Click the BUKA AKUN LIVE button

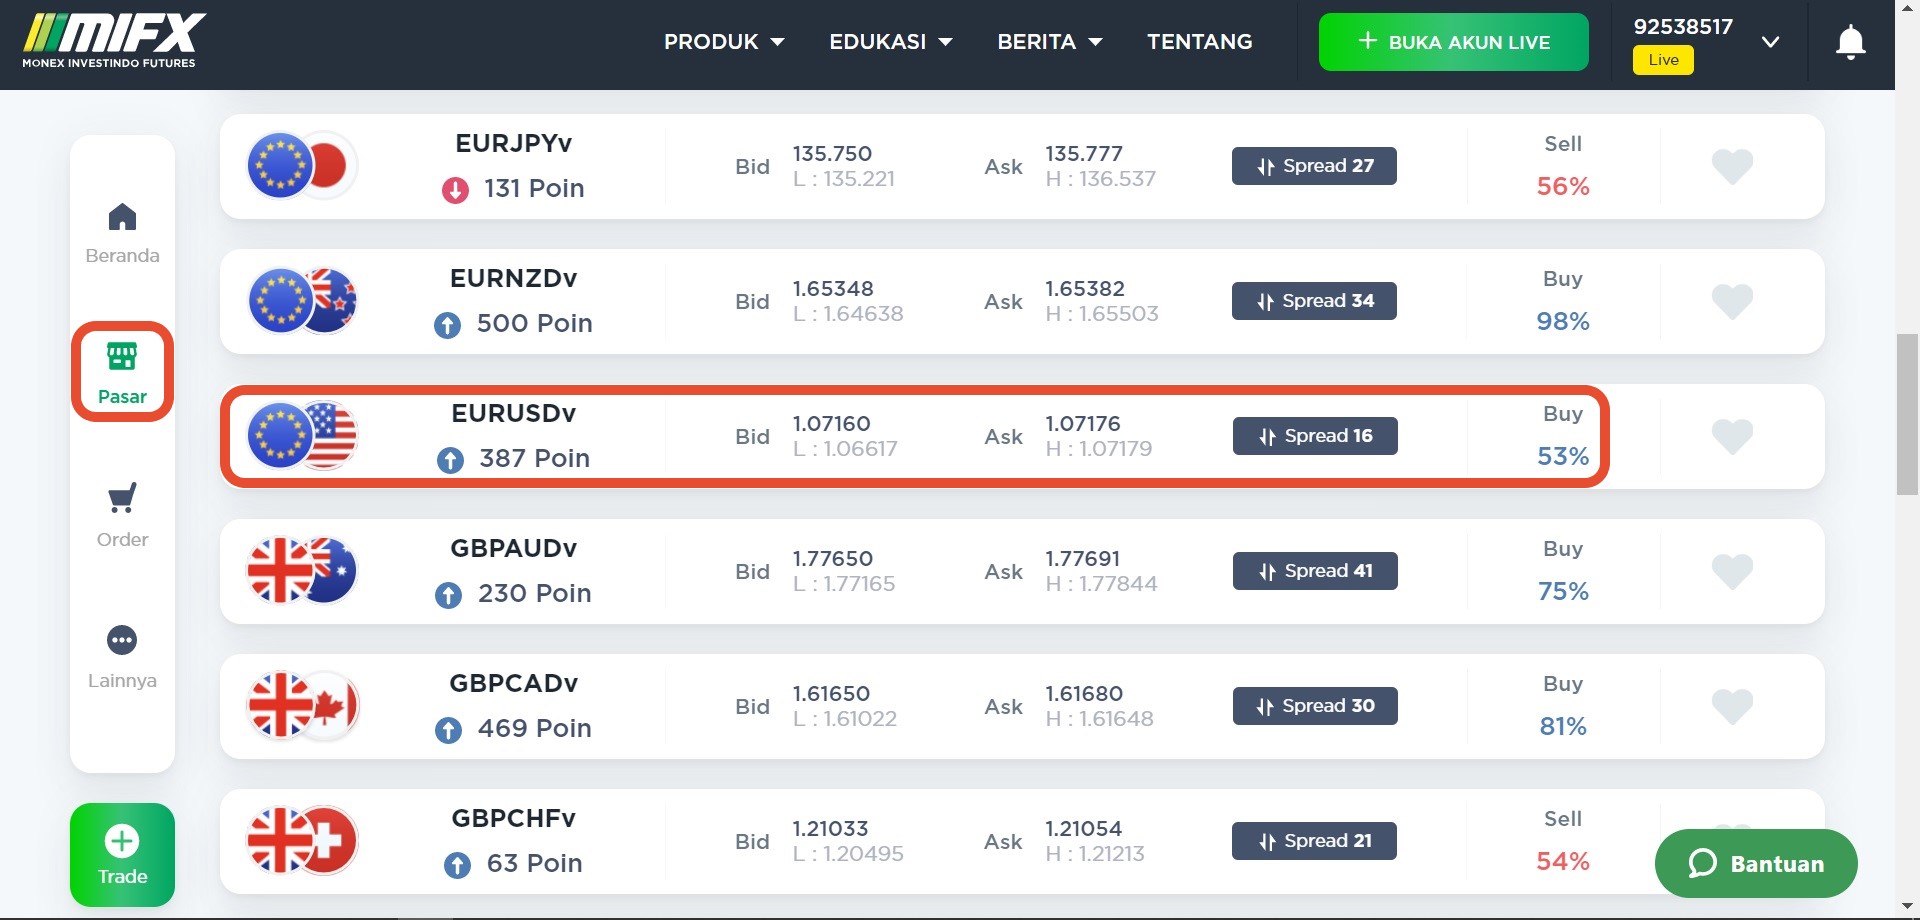click(x=1453, y=42)
